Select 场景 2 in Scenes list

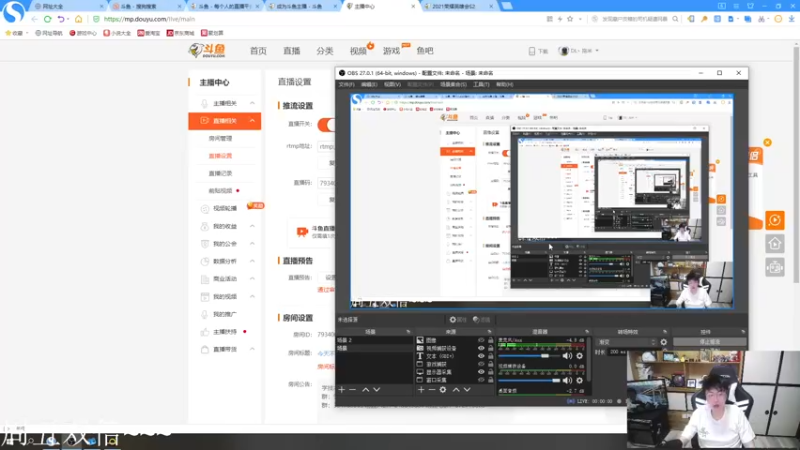pos(374,340)
